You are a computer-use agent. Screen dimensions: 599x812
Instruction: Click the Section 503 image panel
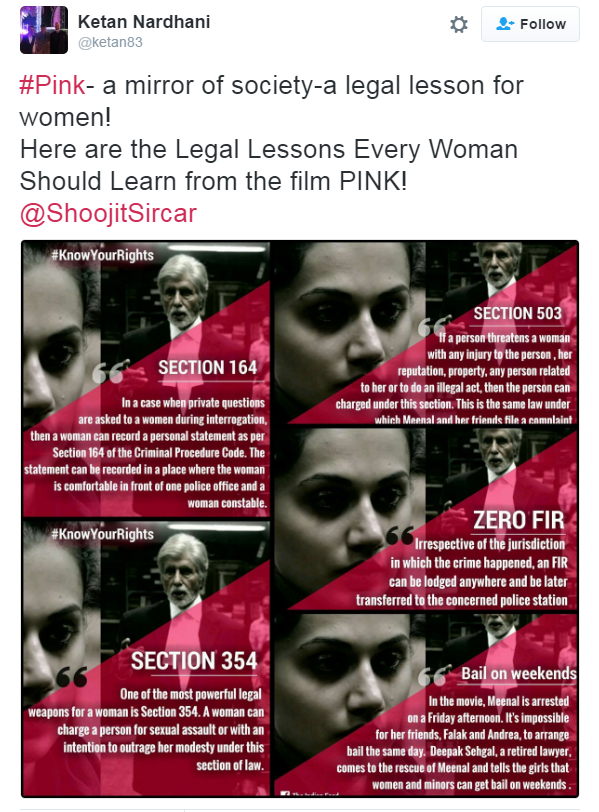(426, 333)
